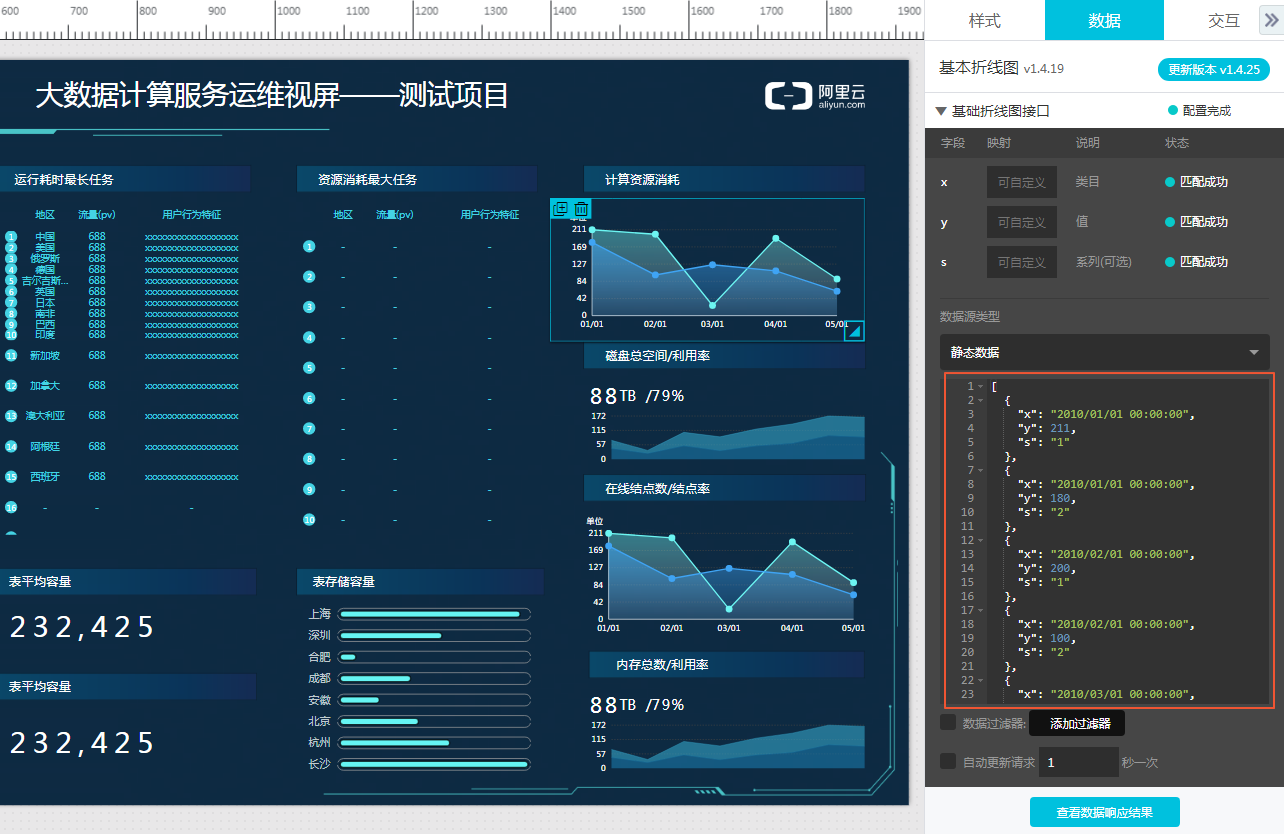The height and width of the screenshot is (834, 1284).
Task: Click the x field mapping input
Action: coord(1021,182)
